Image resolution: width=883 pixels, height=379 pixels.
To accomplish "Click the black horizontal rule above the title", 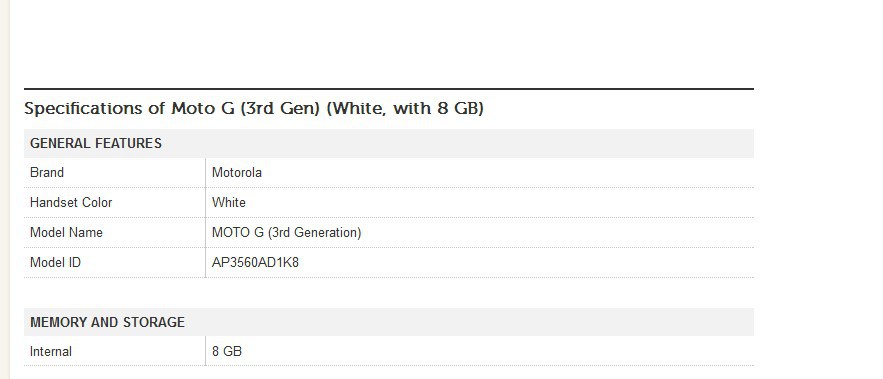I will pos(389,89).
